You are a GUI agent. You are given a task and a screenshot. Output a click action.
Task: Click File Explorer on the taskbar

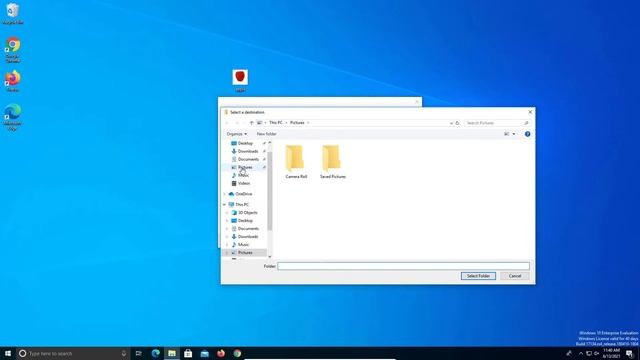[x=172, y=353]
